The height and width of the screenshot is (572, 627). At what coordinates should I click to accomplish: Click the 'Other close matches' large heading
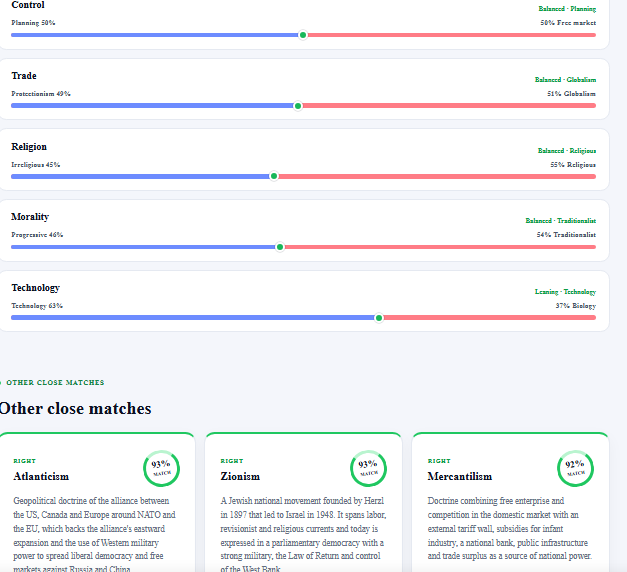[x=75, y=408]
